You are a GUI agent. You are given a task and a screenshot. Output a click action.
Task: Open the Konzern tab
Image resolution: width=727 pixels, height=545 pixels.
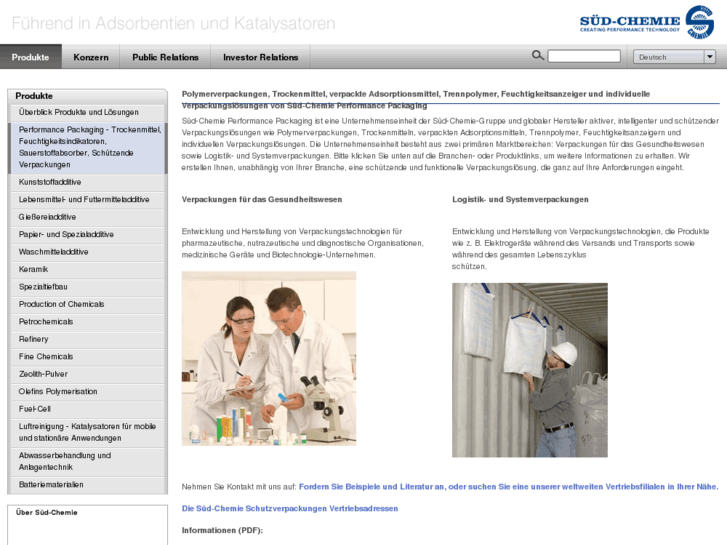click(91, 57)
